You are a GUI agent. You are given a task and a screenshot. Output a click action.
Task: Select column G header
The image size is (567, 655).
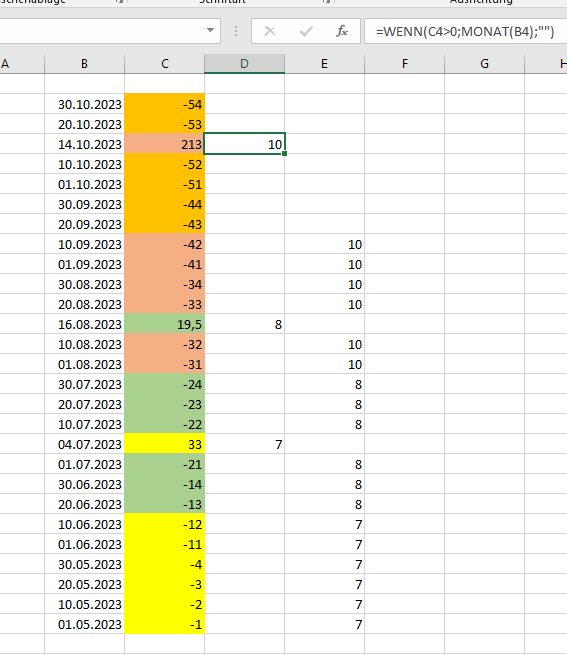[484, 63]
